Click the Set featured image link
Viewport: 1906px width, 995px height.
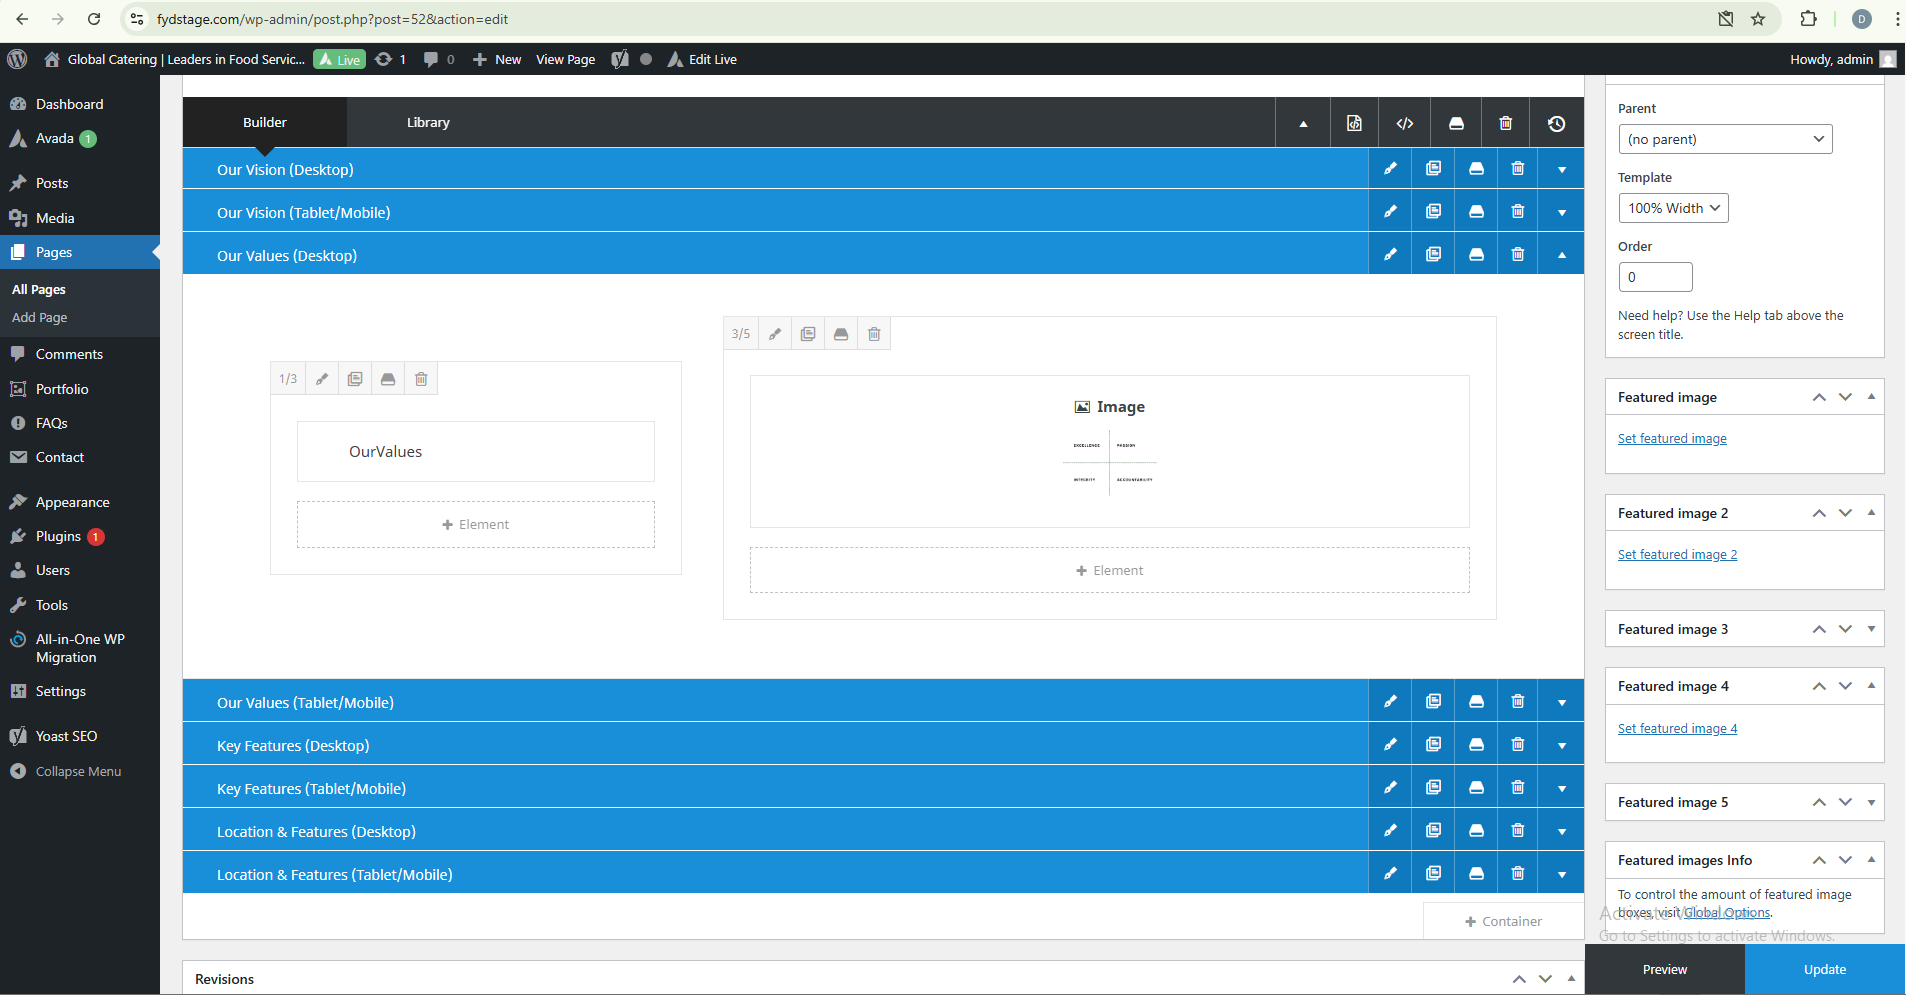coord(1672,438)
